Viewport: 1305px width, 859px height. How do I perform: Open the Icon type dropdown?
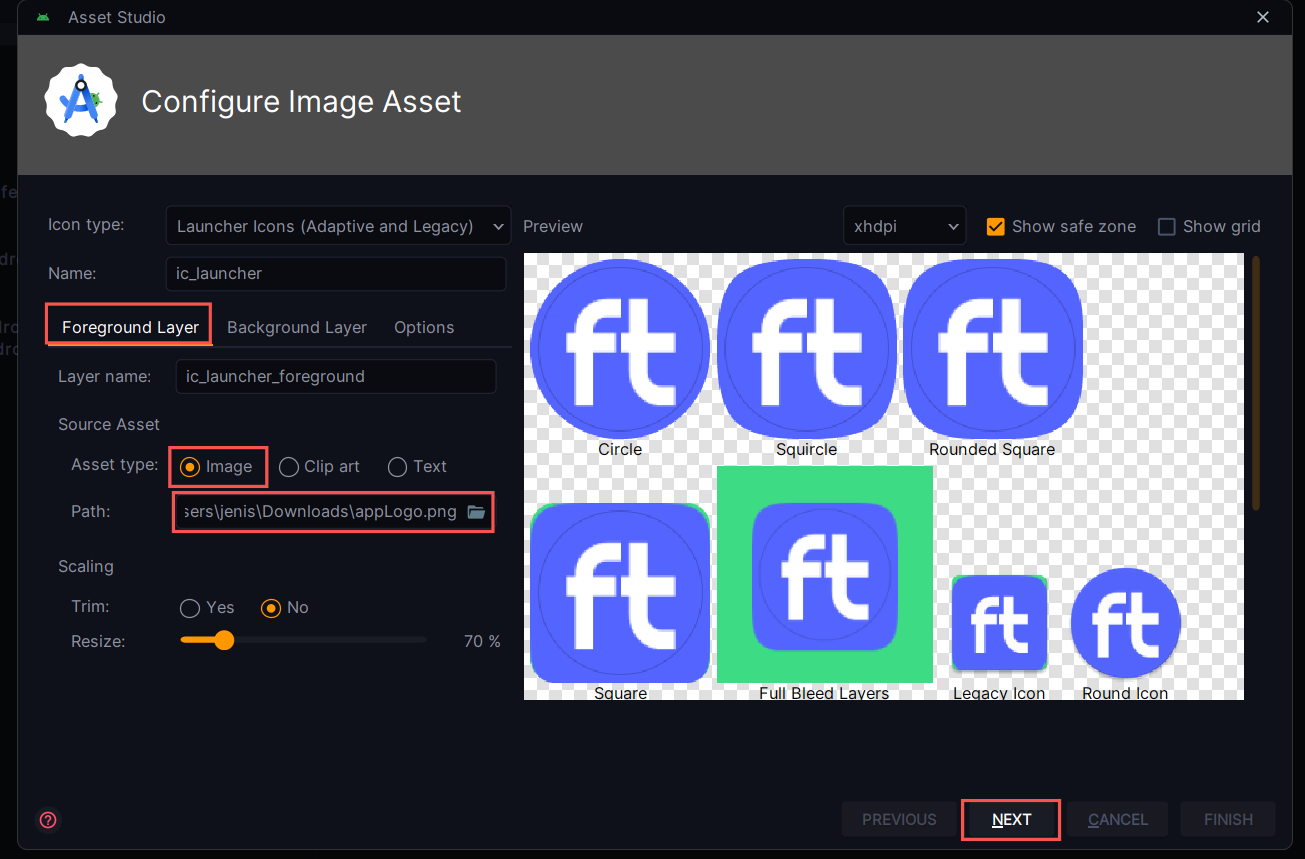pos(338,226)
